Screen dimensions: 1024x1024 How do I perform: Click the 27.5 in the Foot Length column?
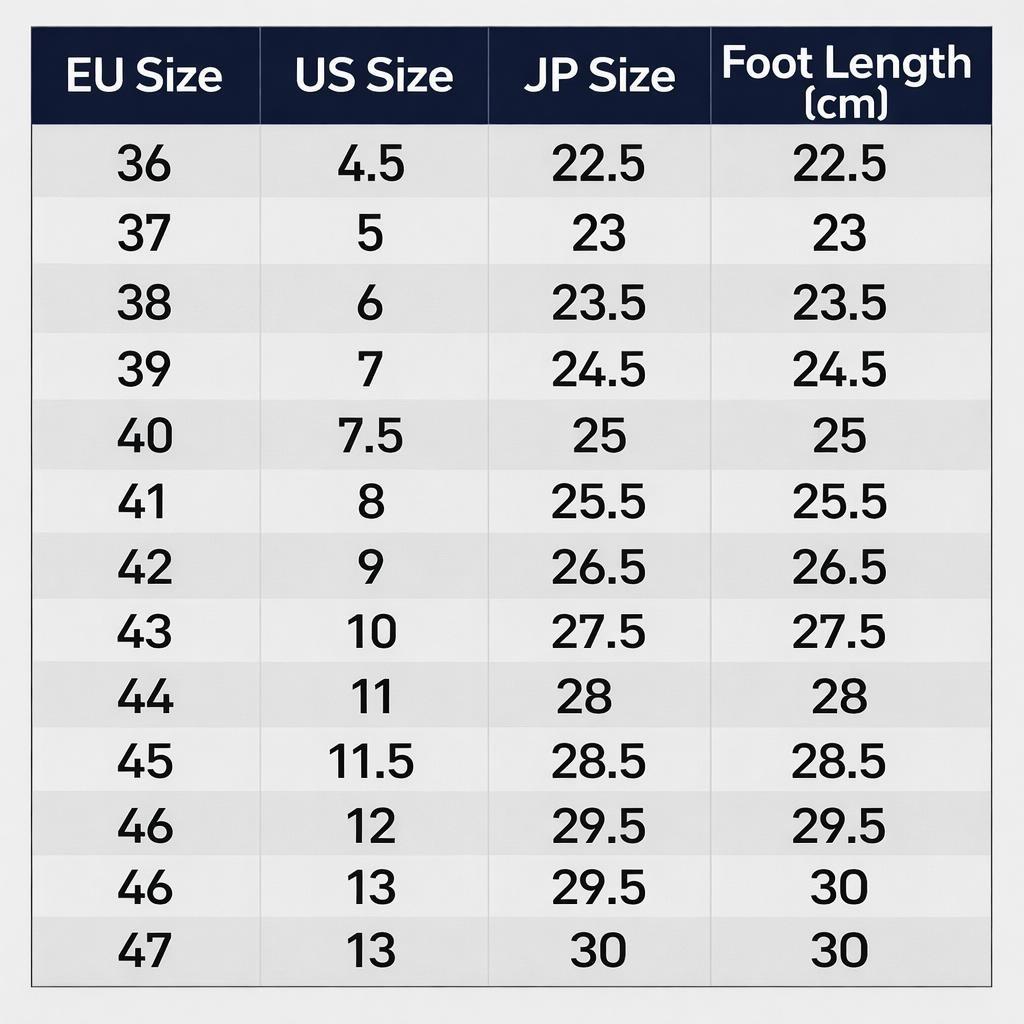pyautogui.click(x=839, y=632)
